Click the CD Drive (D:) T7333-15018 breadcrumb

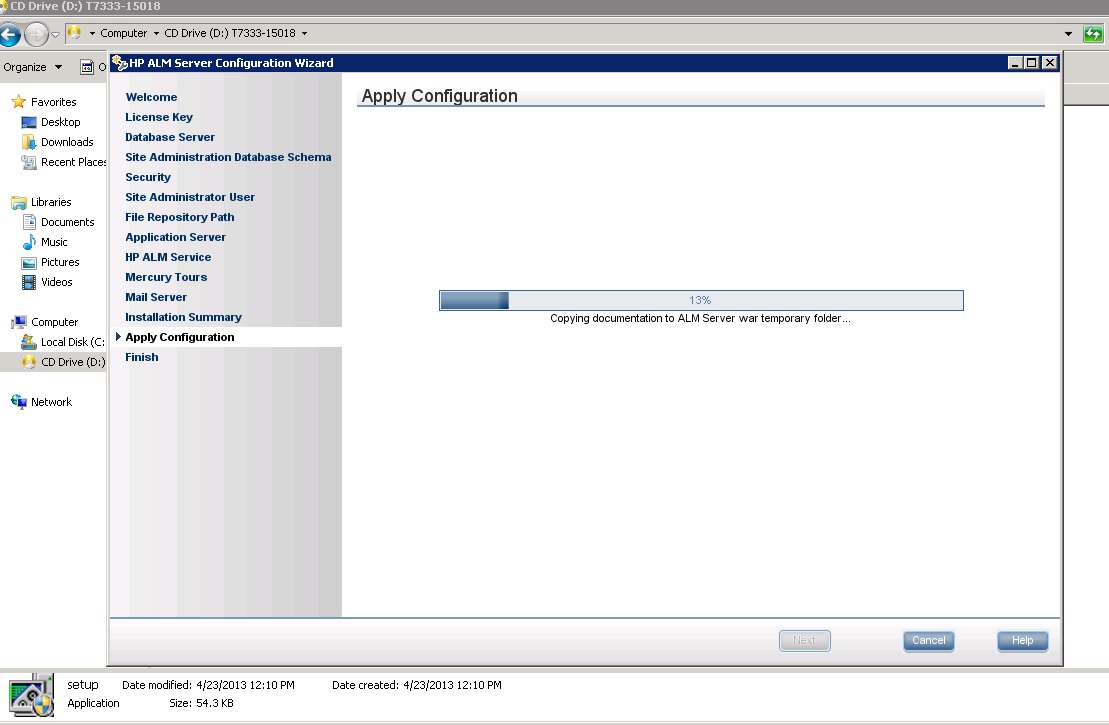click(230, 33)
